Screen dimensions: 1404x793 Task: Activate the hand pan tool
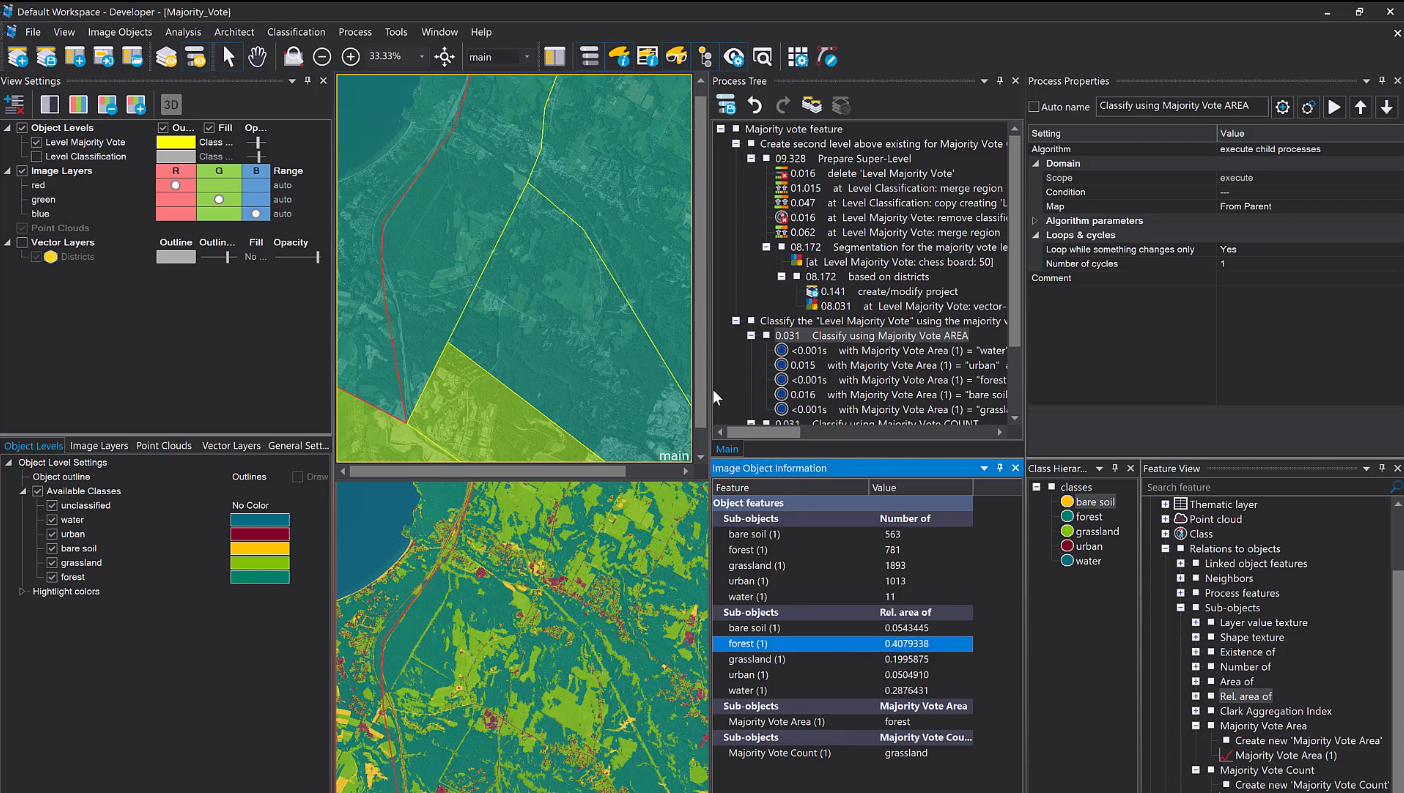[257, 57]
